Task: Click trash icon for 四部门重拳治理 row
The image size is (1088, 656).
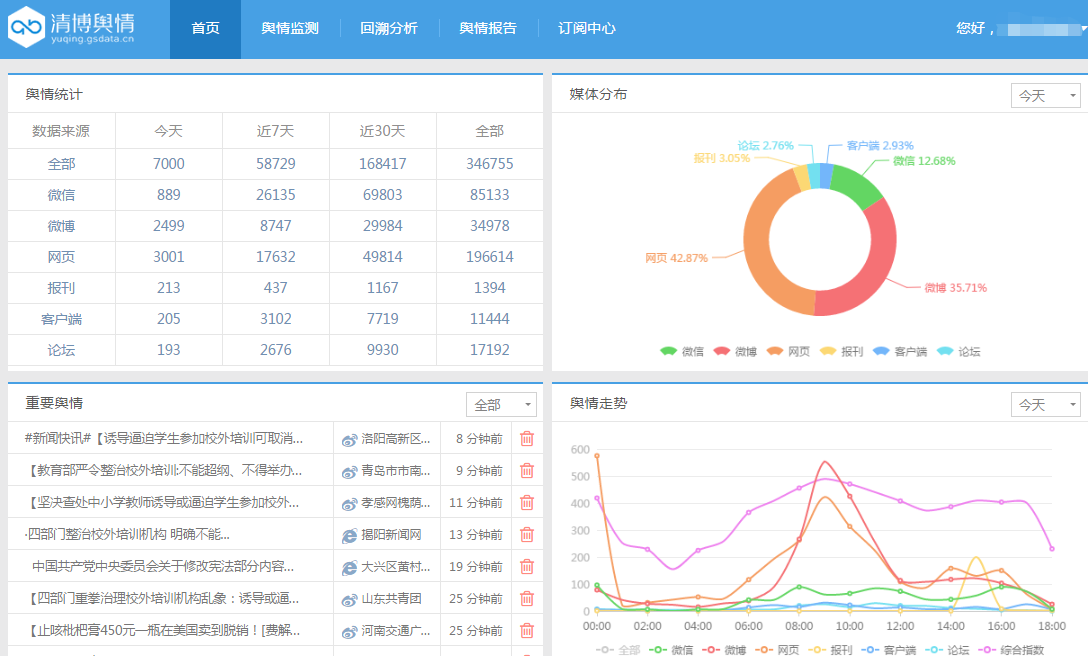Action: click(527, 598)
